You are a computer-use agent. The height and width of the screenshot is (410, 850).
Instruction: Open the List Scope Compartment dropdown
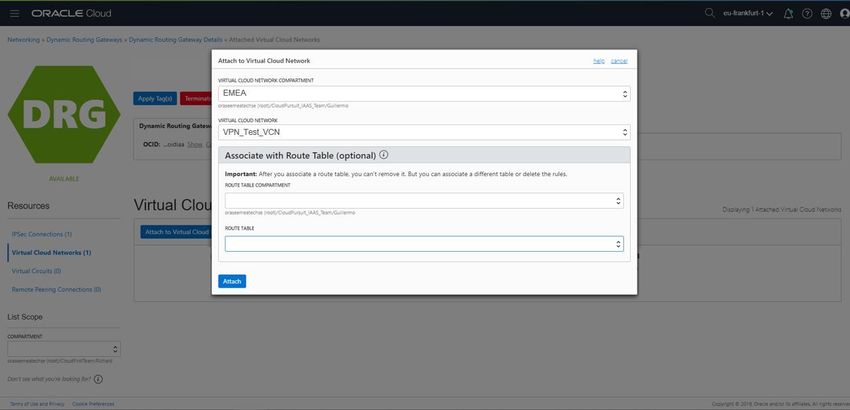click(64, 349)
